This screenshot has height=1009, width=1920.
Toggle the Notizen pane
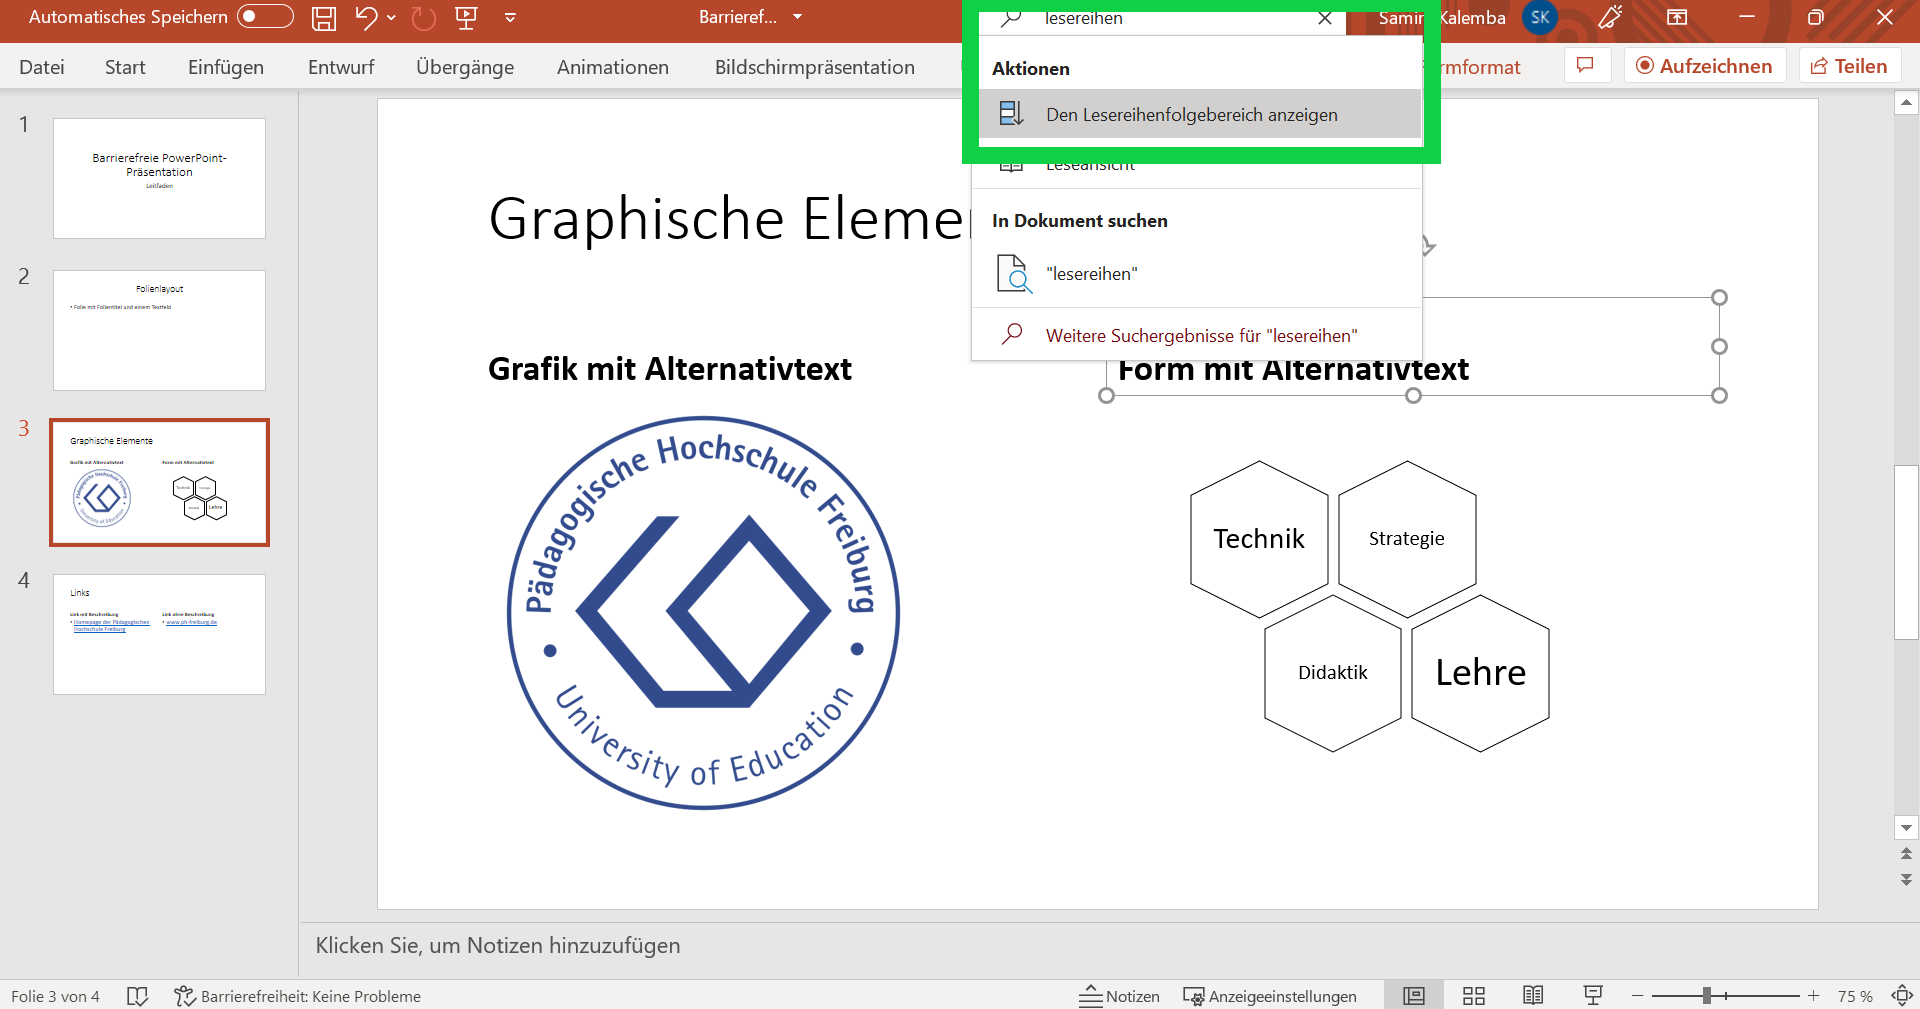(1119, 995)
